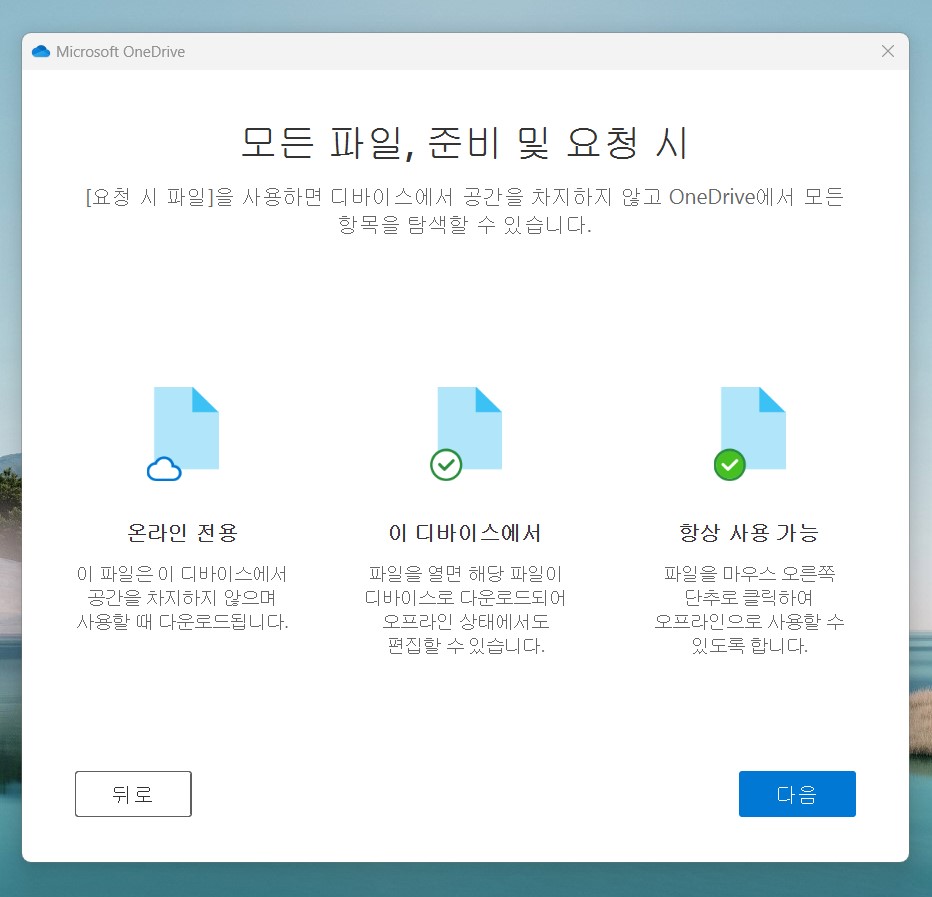Click the online-only file icon with cloud badge
This screenshot has height=897, width=932.
(x=183, y=433)
